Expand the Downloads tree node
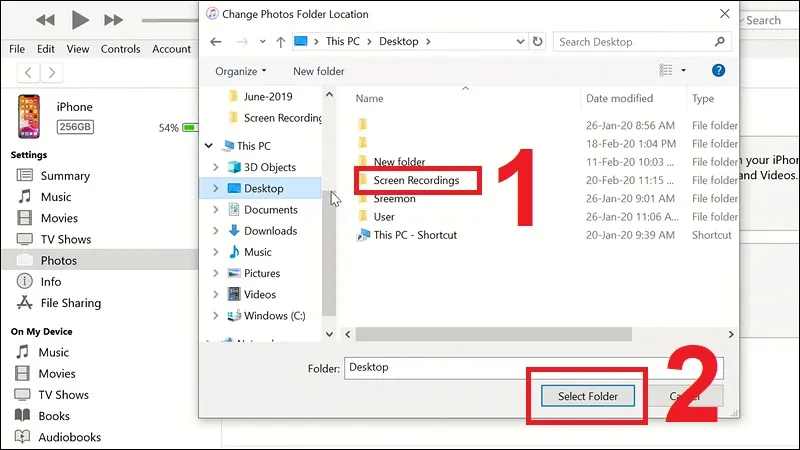The height and width of the screenshot is (450, 800). coord(216,231)
